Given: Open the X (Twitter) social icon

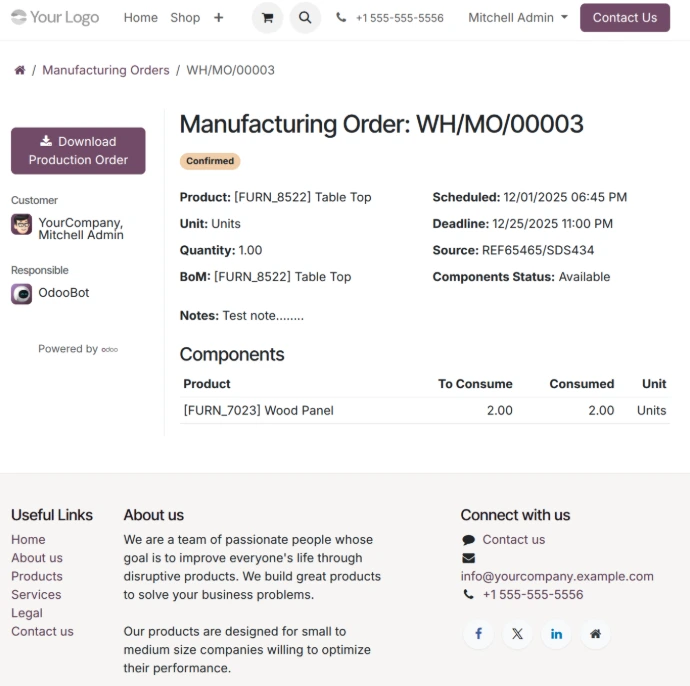Looking at the screenshot, I should (x=517, y=634).
